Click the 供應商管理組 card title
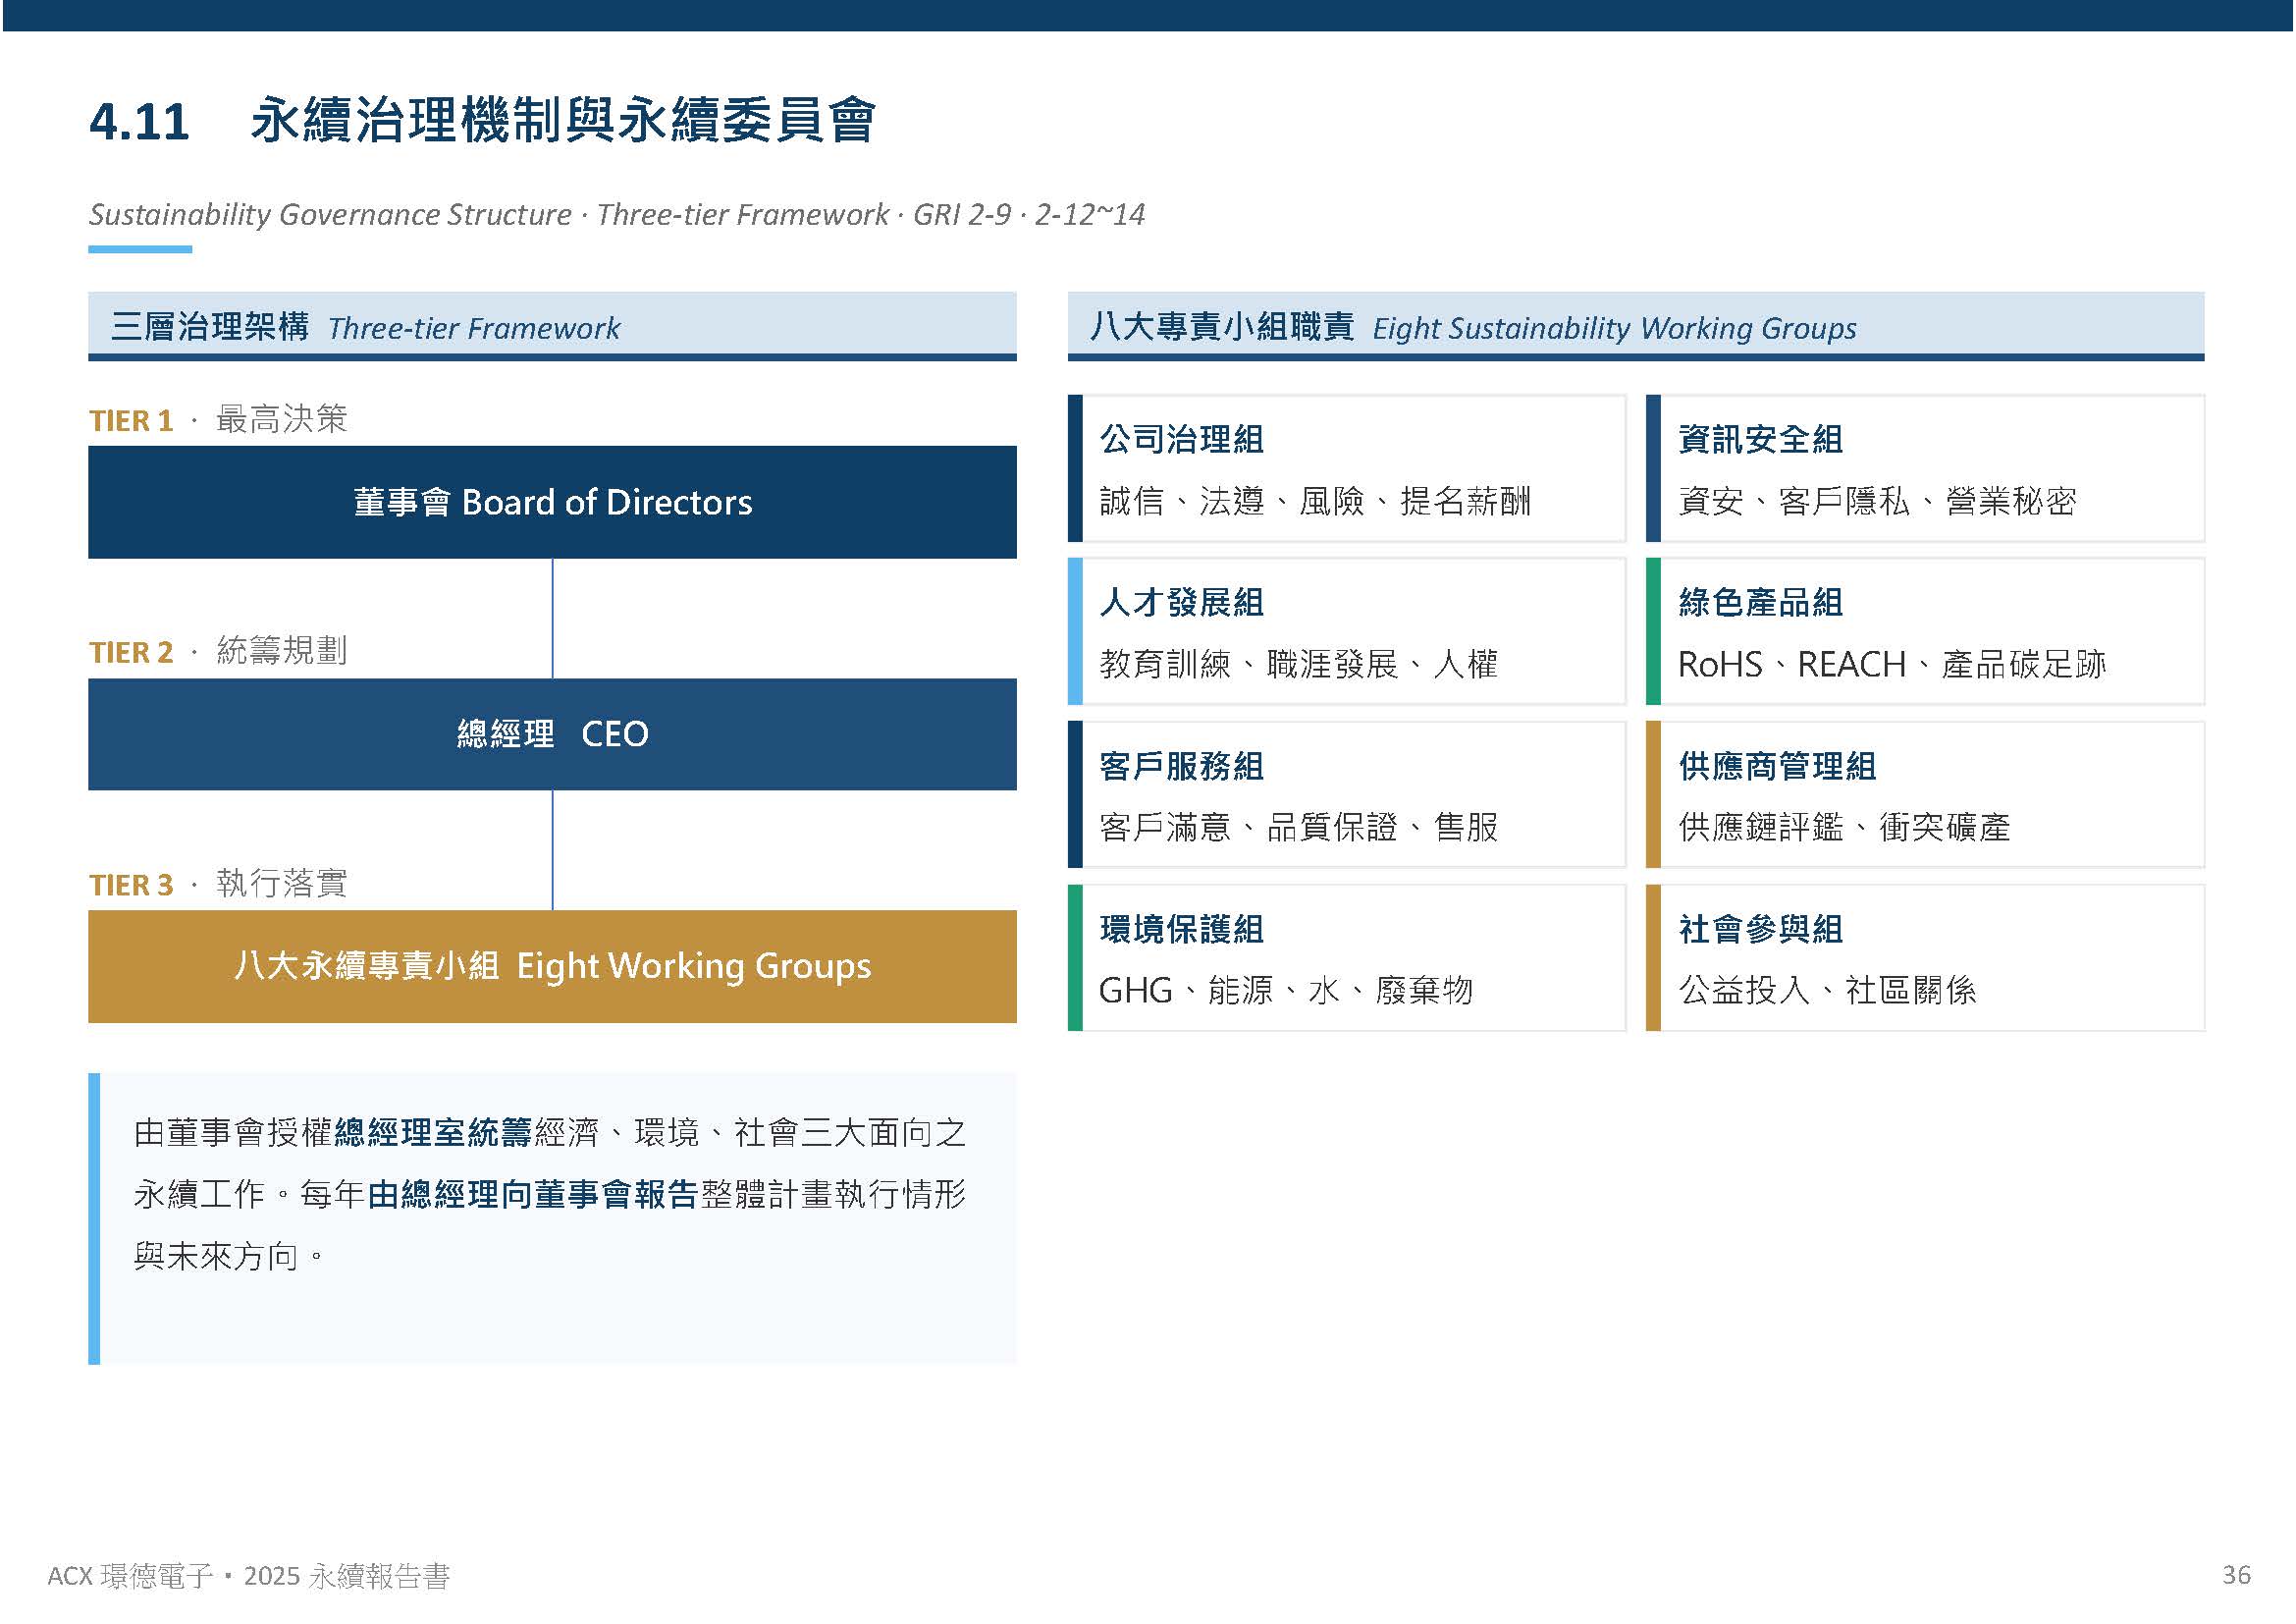The width and height of the screenshot is (2296, 1624). 1777,766
